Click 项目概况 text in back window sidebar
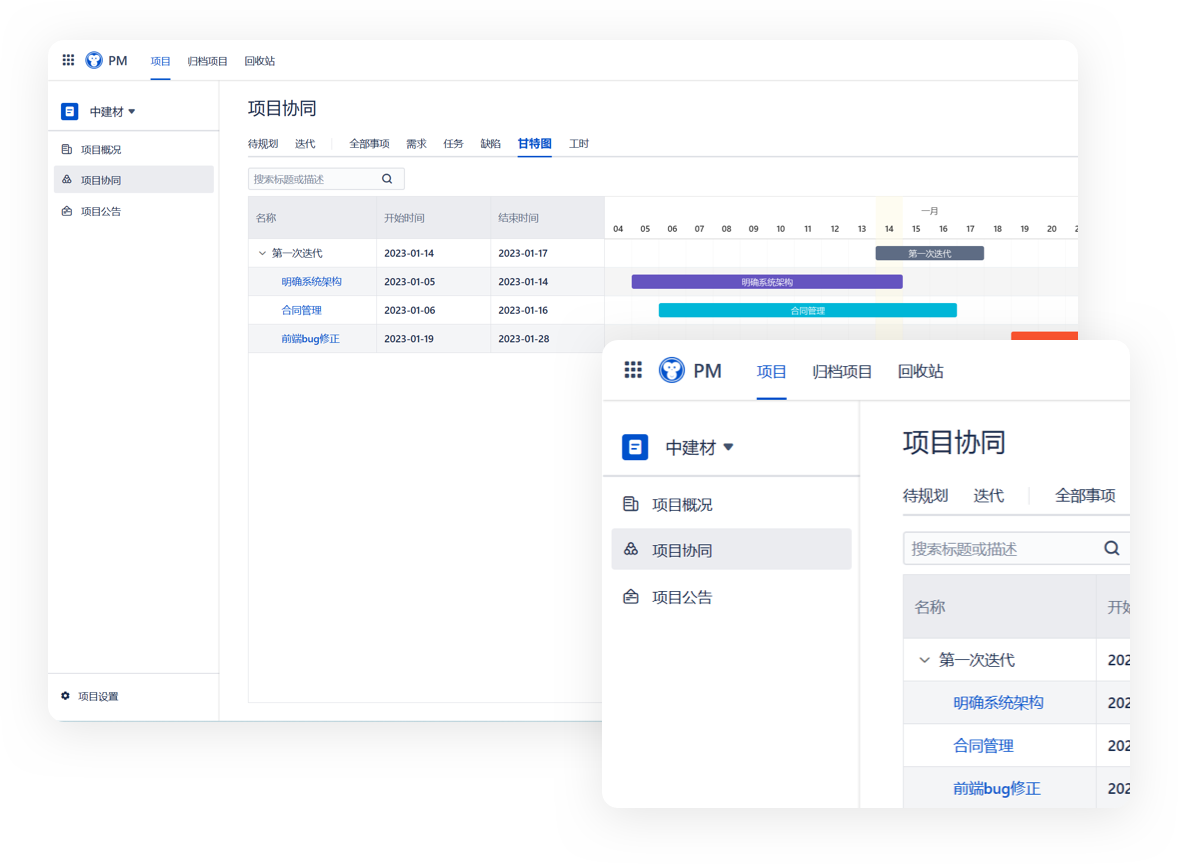This screenshot has width=1178, height=864. [101, 150]
